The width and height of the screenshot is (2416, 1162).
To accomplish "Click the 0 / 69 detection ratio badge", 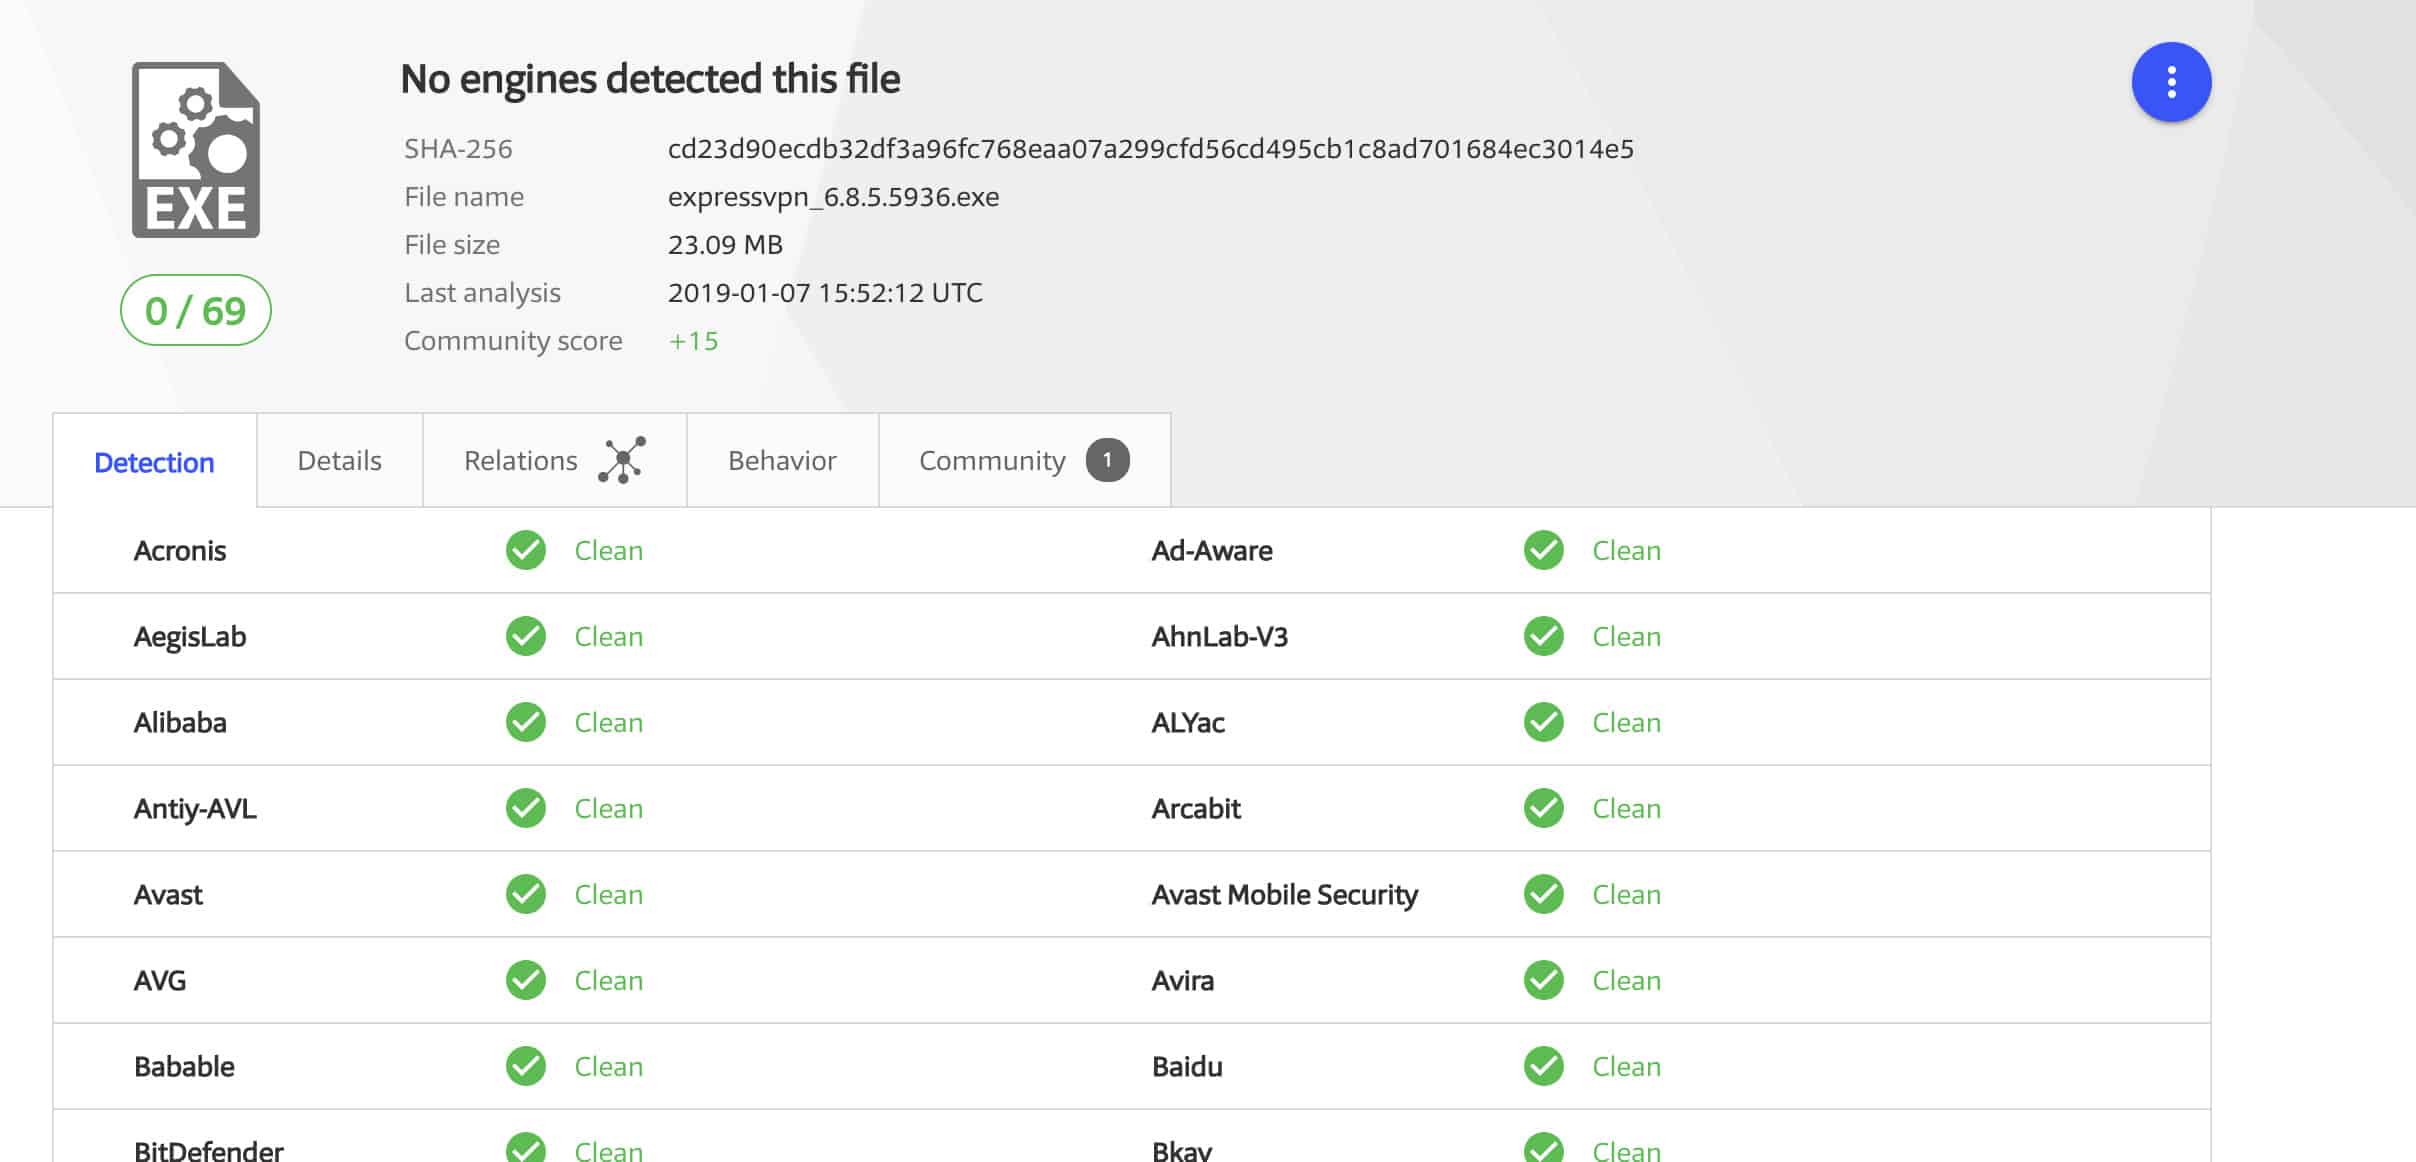I will click(x=196, y=310).
